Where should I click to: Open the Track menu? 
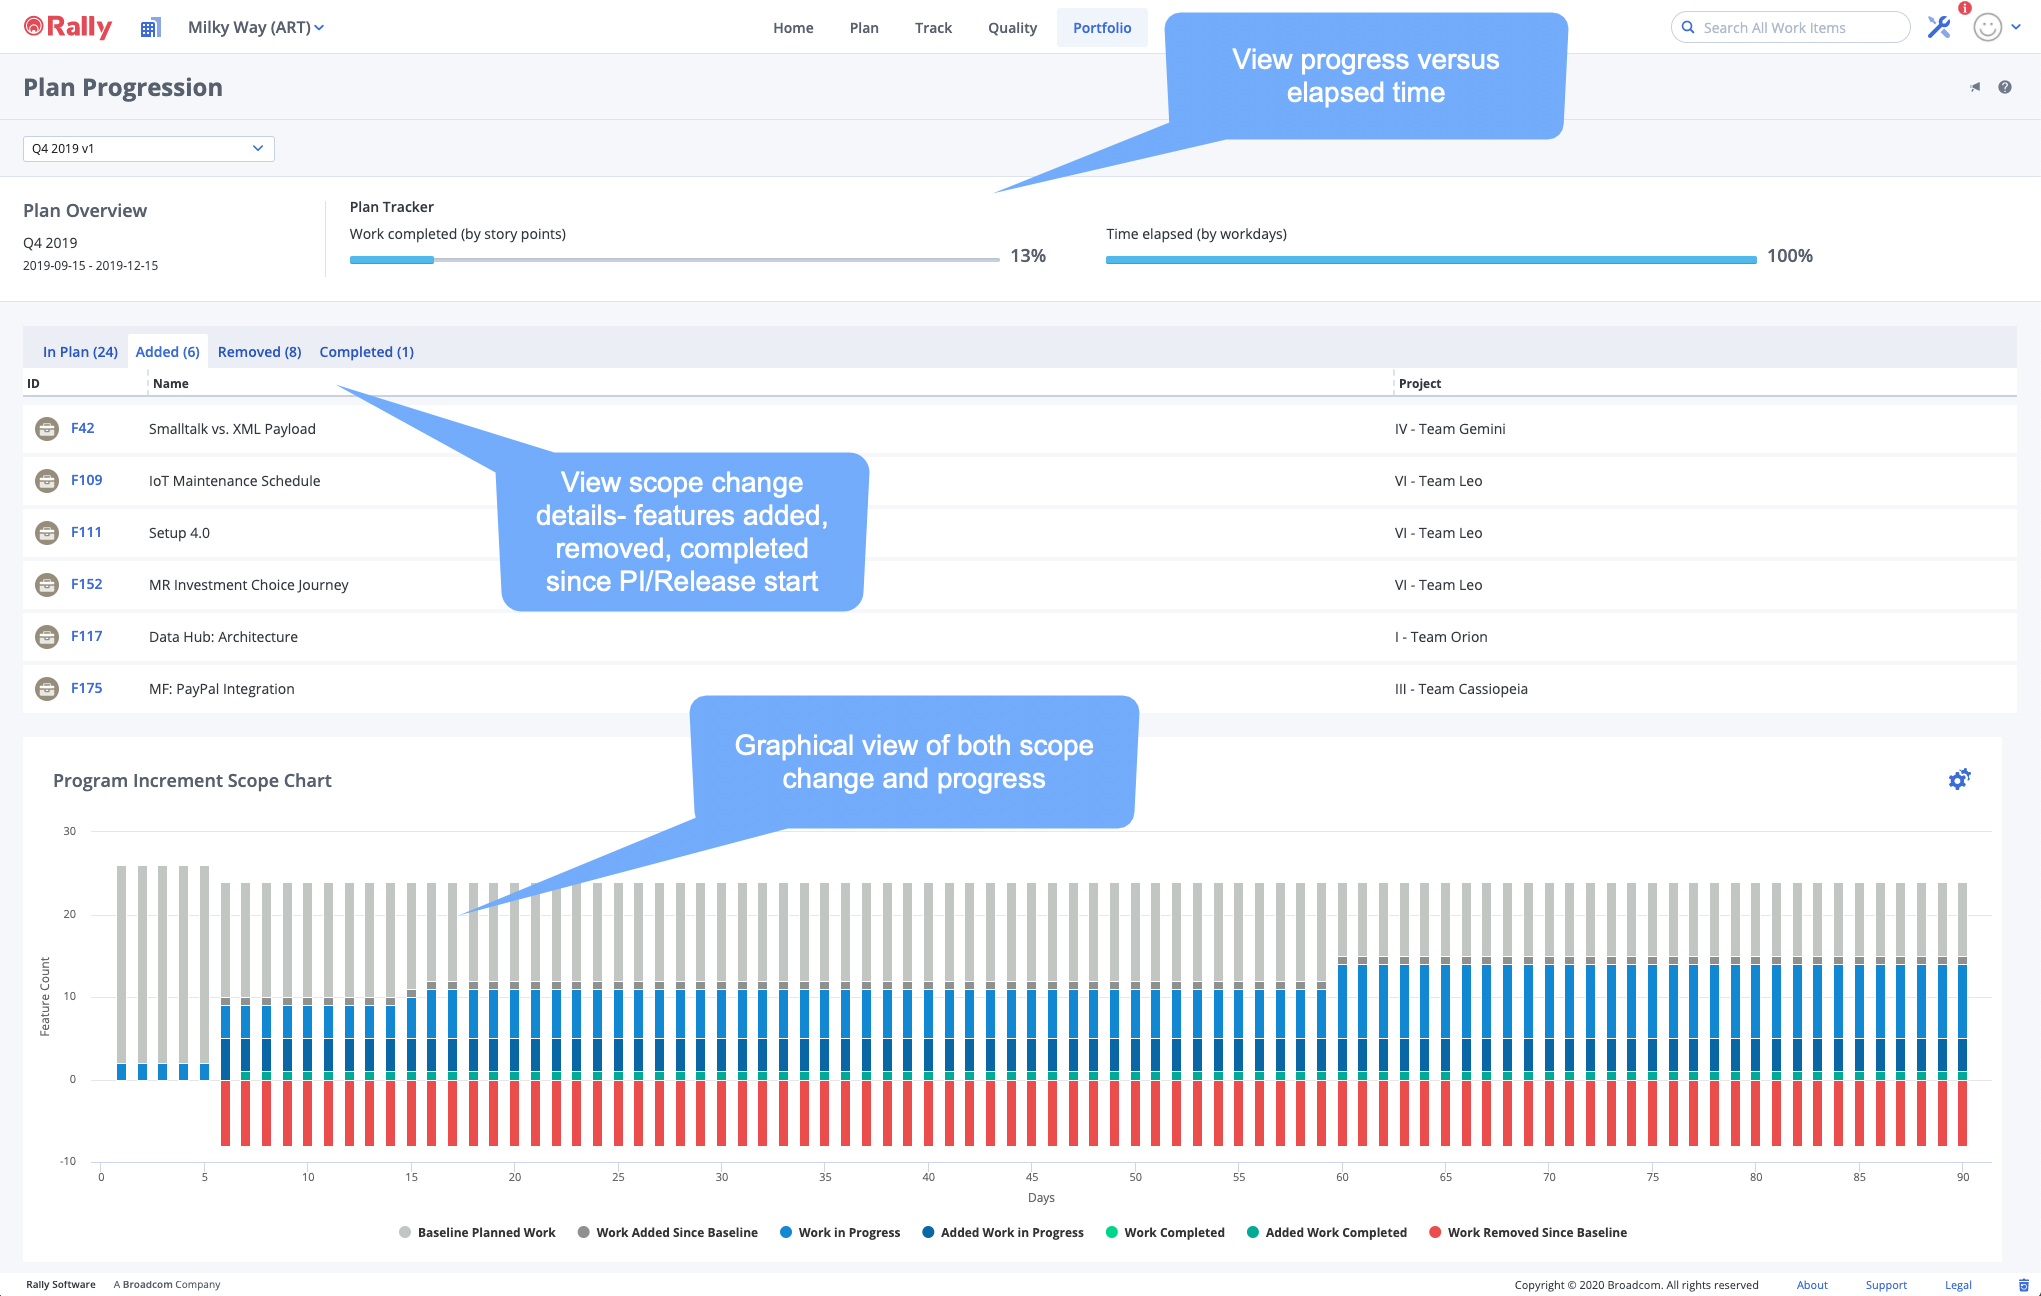933,28
